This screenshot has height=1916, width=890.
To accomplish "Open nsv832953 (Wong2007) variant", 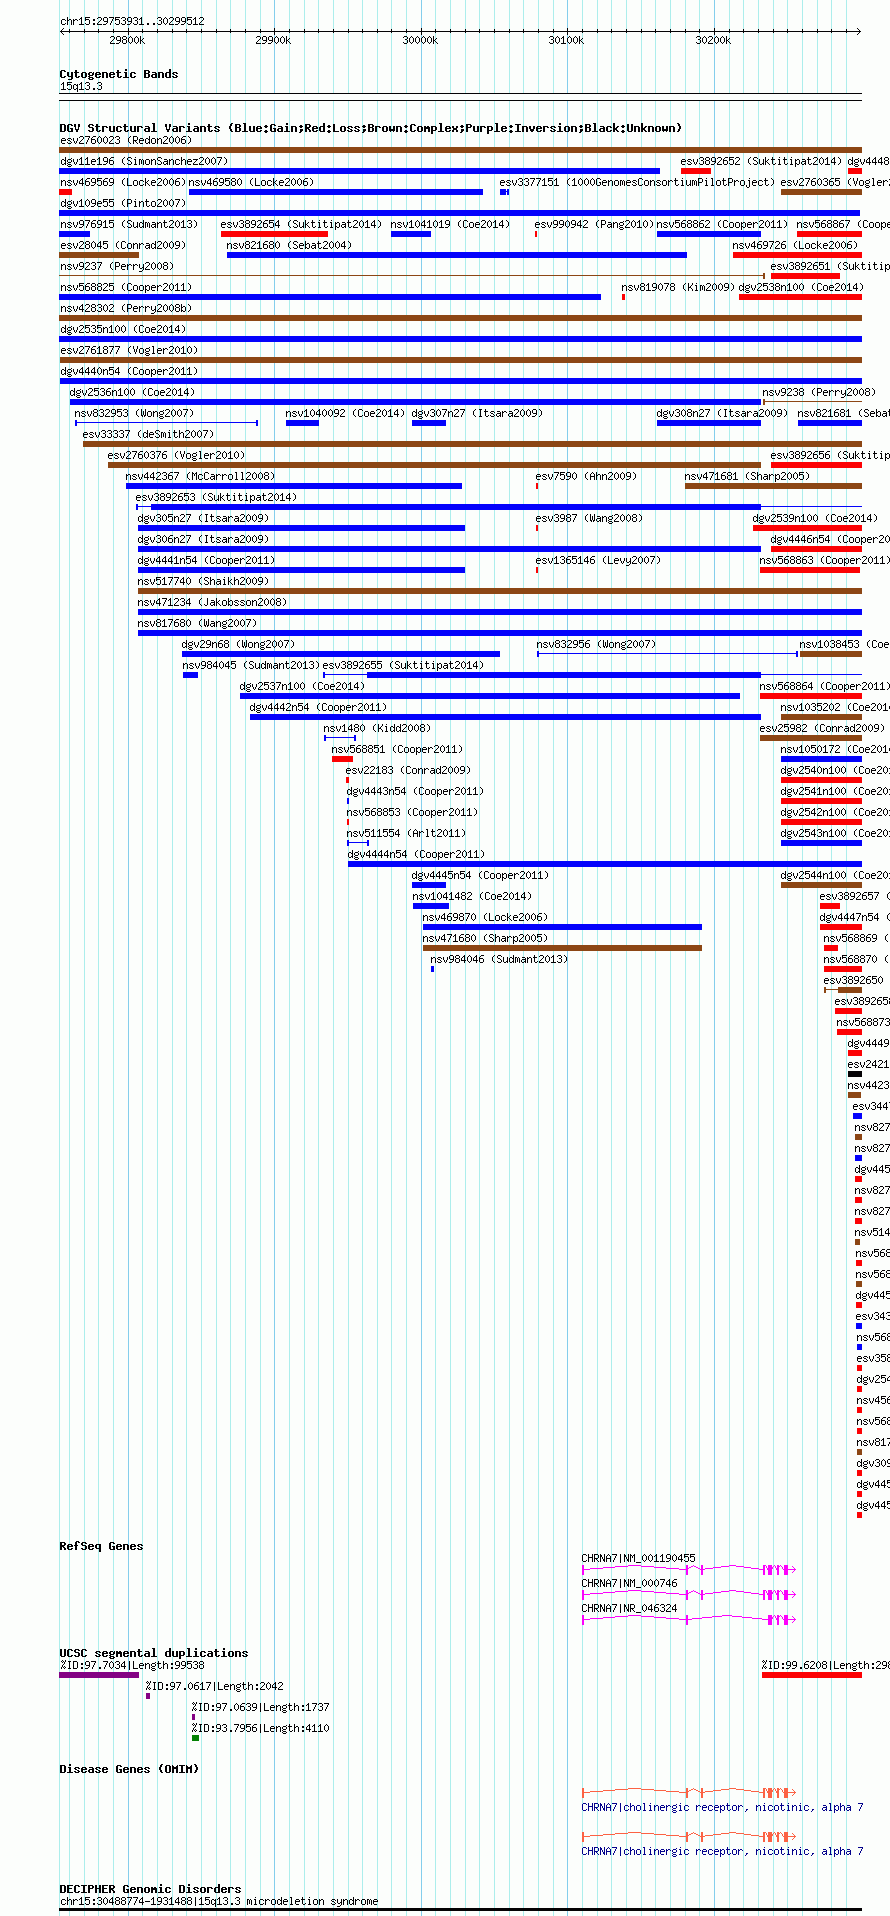I will [x=134, y=414].
